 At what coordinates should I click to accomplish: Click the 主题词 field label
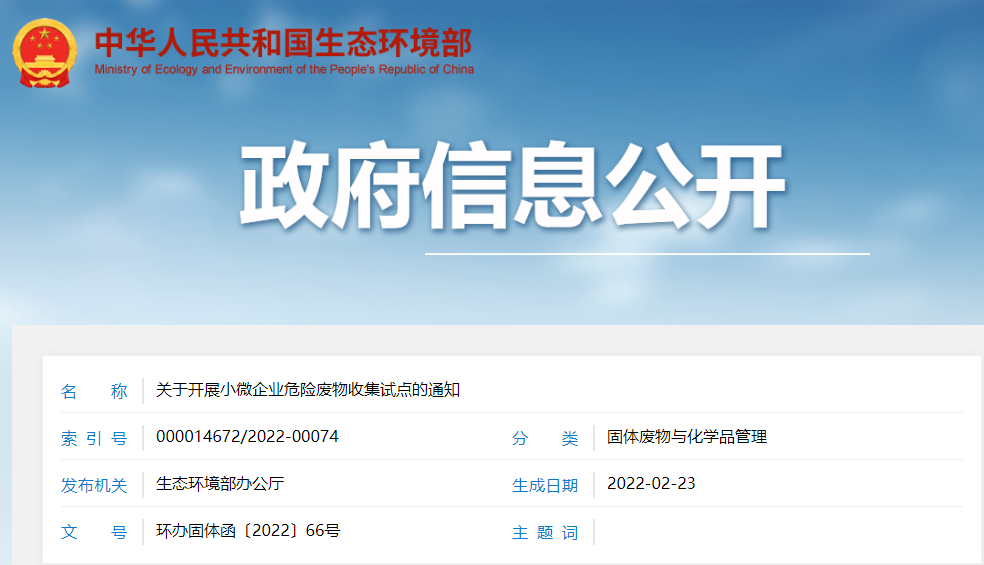click(x=545, y=532)
